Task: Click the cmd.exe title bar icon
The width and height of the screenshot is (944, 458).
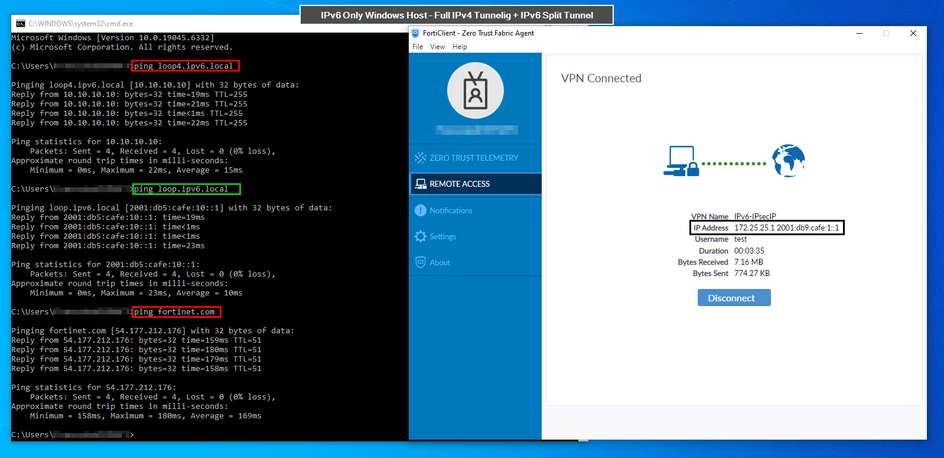Action: pos(20,23)
